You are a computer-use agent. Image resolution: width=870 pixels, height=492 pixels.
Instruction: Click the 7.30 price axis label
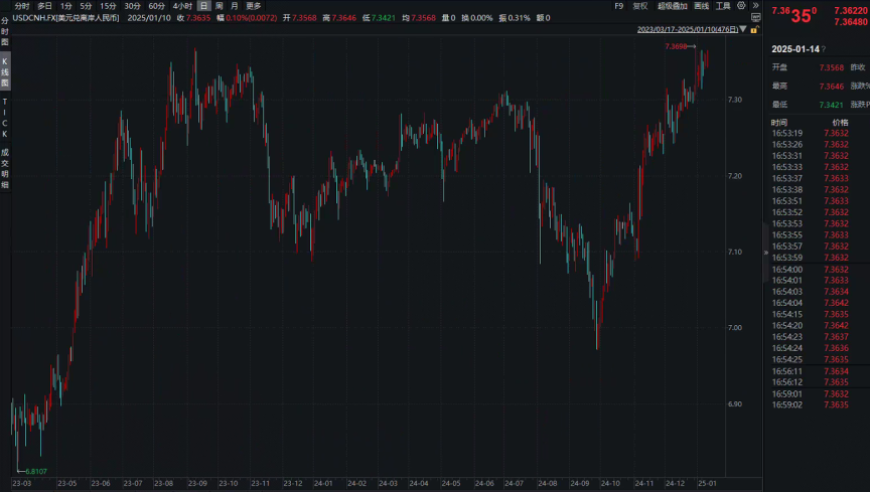(x=735, y=100)
